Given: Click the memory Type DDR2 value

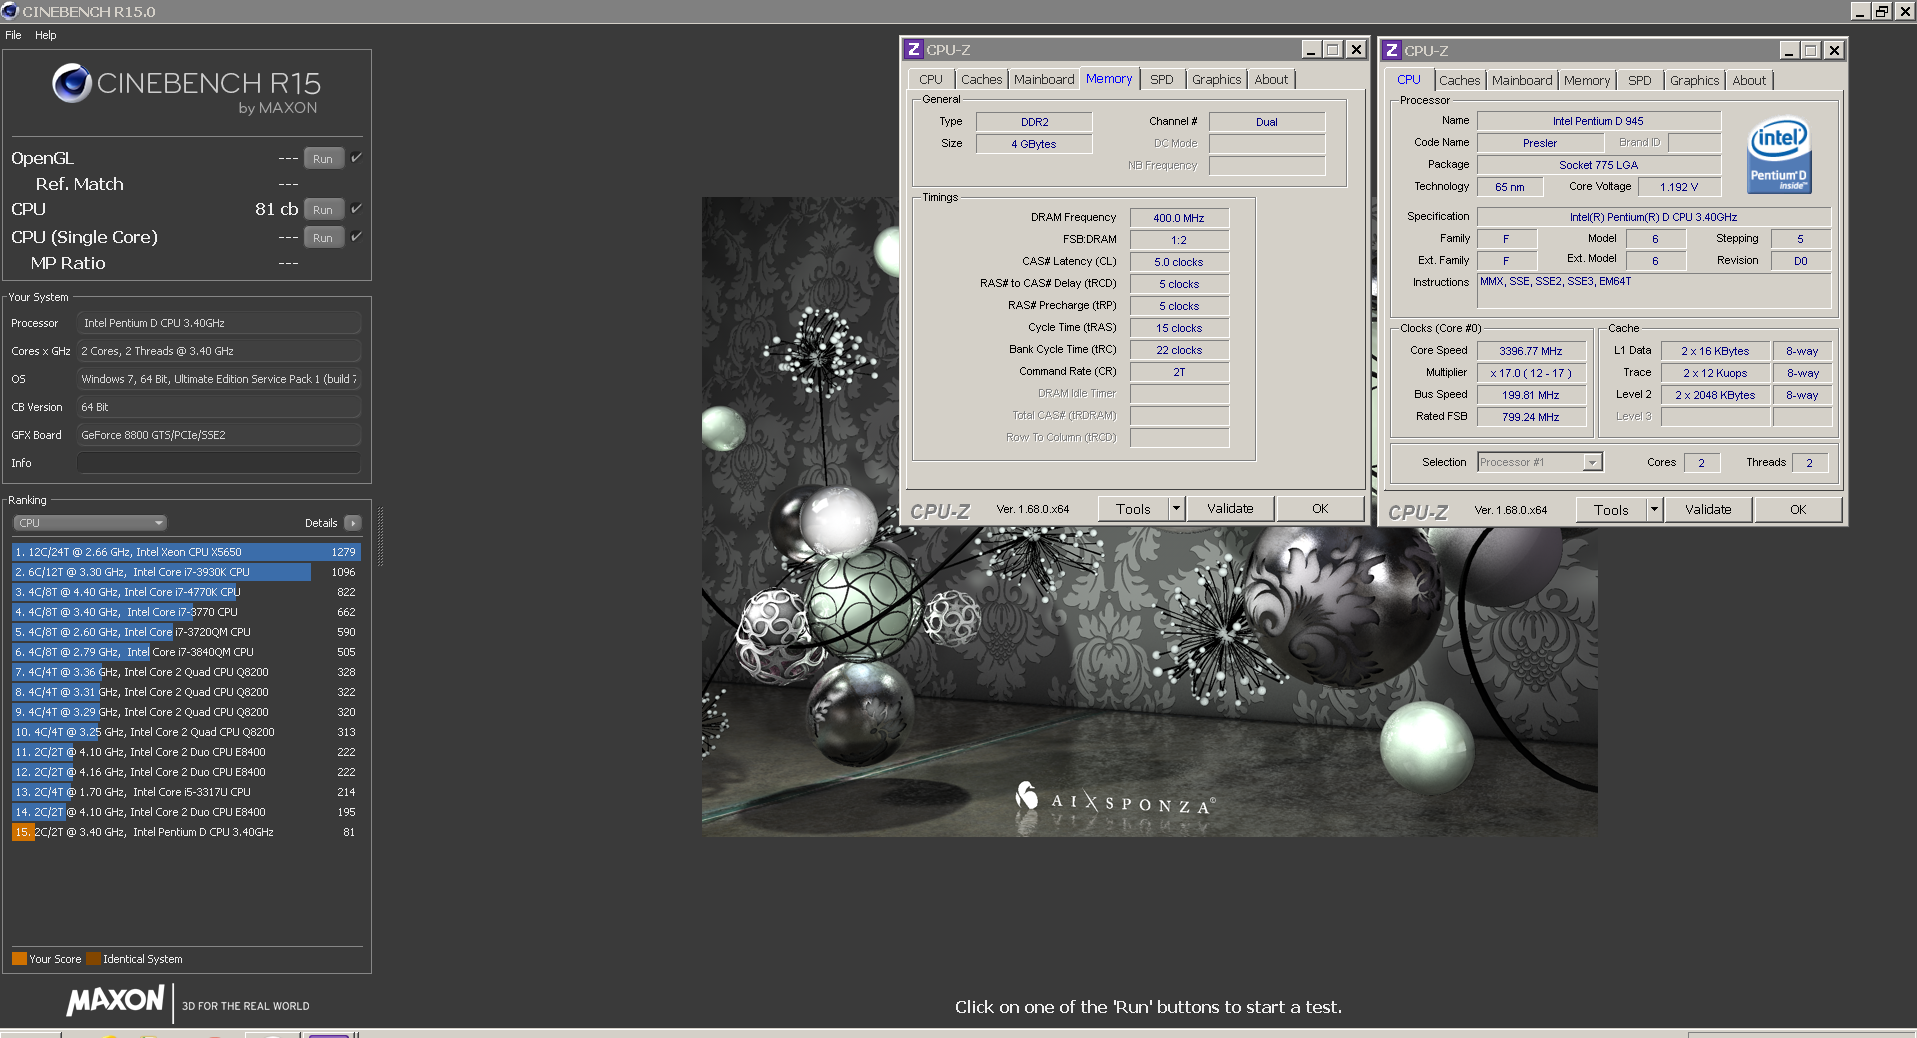Looking at the screenshot, I should tap(1034, 122).
